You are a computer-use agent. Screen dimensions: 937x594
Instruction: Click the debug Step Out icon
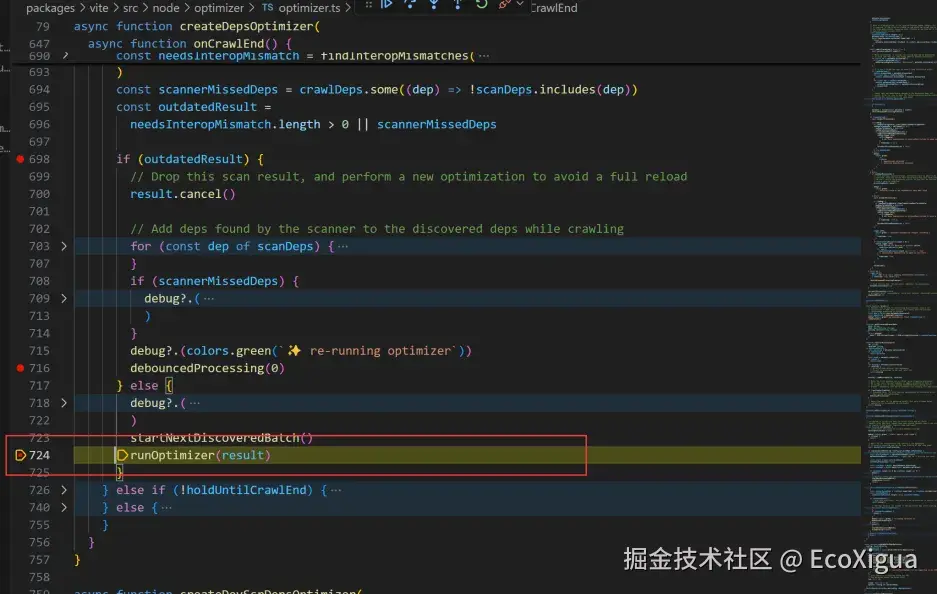(457, 4)
